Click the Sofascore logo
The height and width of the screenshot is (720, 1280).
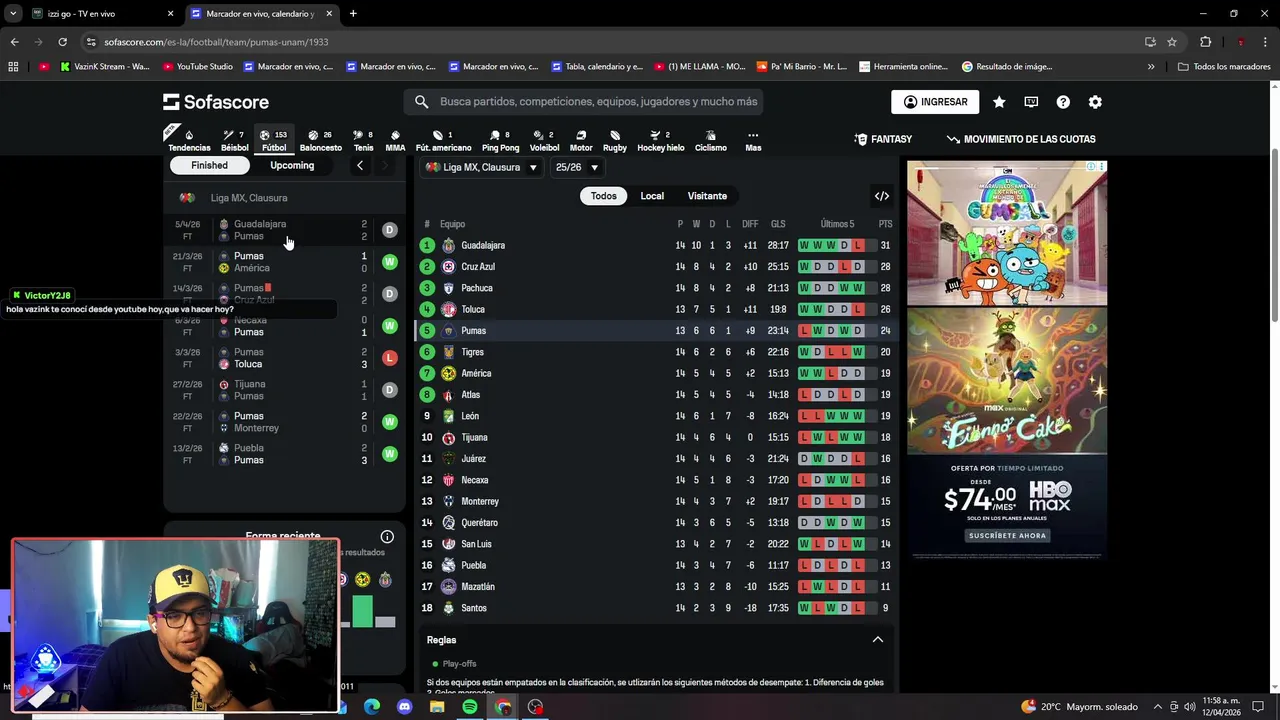tap(216, 102)
